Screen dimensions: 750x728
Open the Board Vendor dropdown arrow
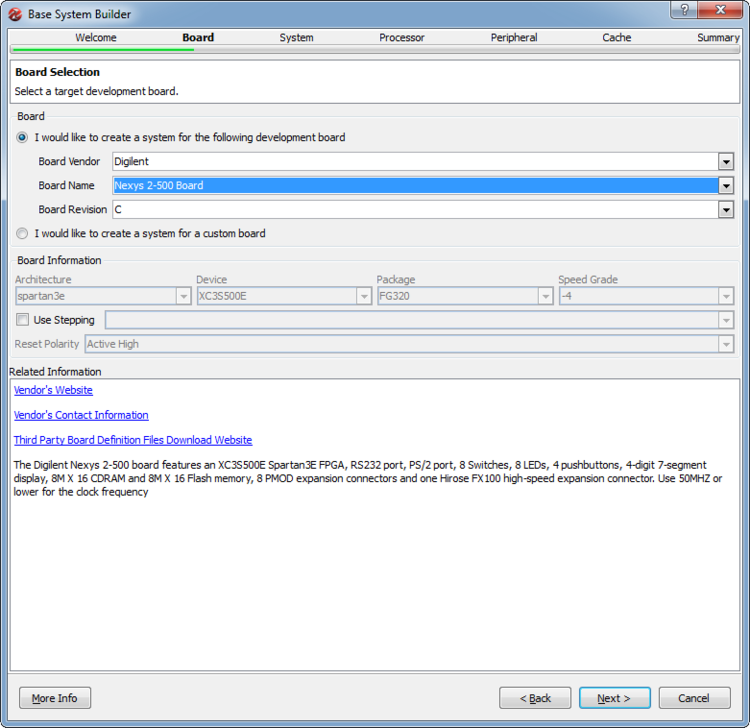726,162
